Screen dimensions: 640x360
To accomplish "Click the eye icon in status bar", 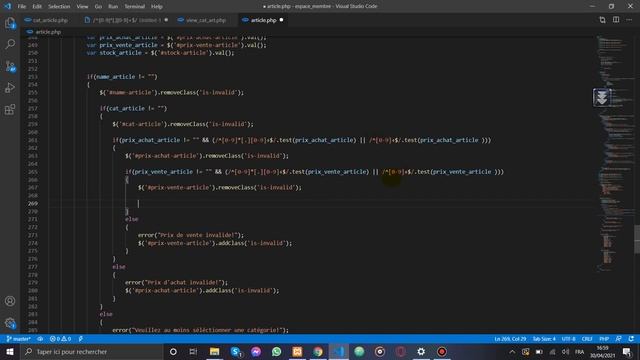I will (x=40, y=339).
